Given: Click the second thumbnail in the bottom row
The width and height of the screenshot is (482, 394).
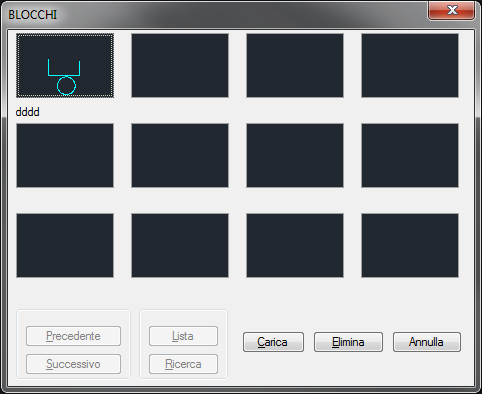Looking at the screenshot, I should tap(180, 245).
